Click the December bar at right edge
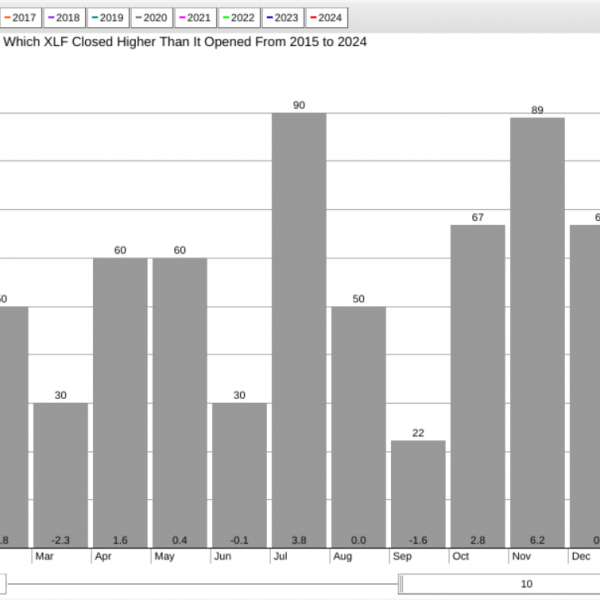 (585, 386)
